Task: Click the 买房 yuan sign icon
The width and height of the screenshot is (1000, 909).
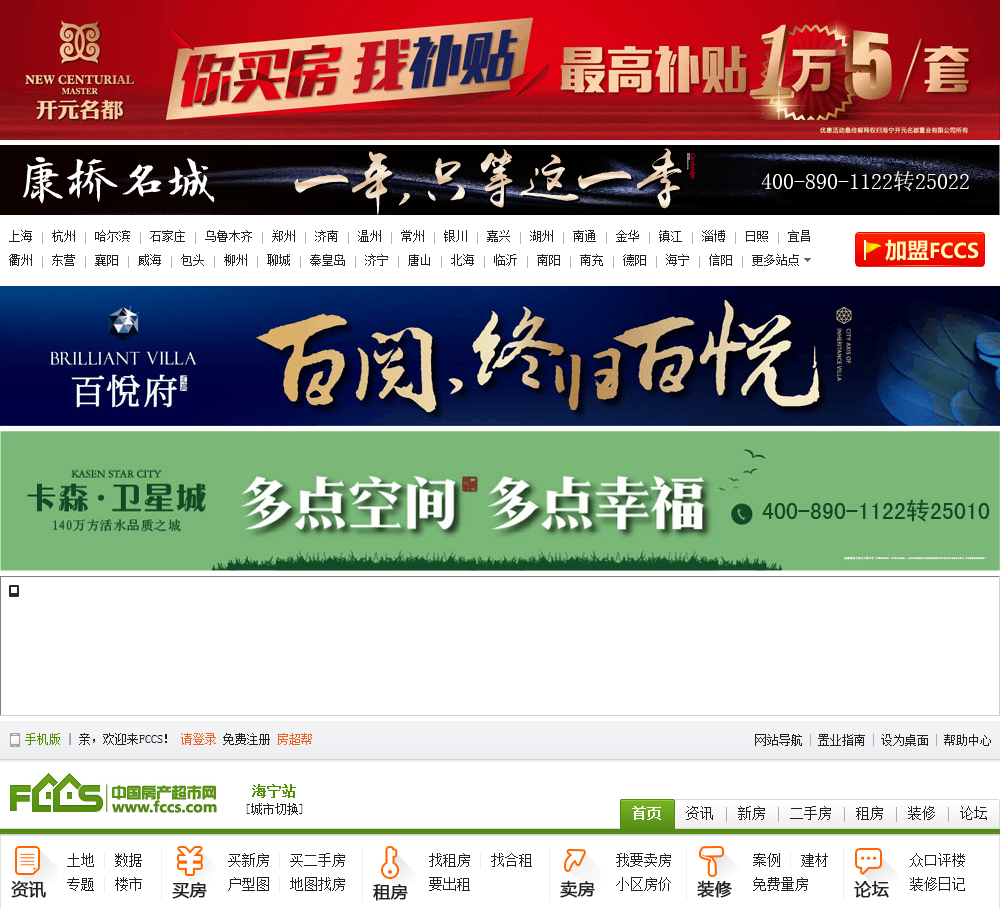Action: pyautogui.click(x=190, y=861)
